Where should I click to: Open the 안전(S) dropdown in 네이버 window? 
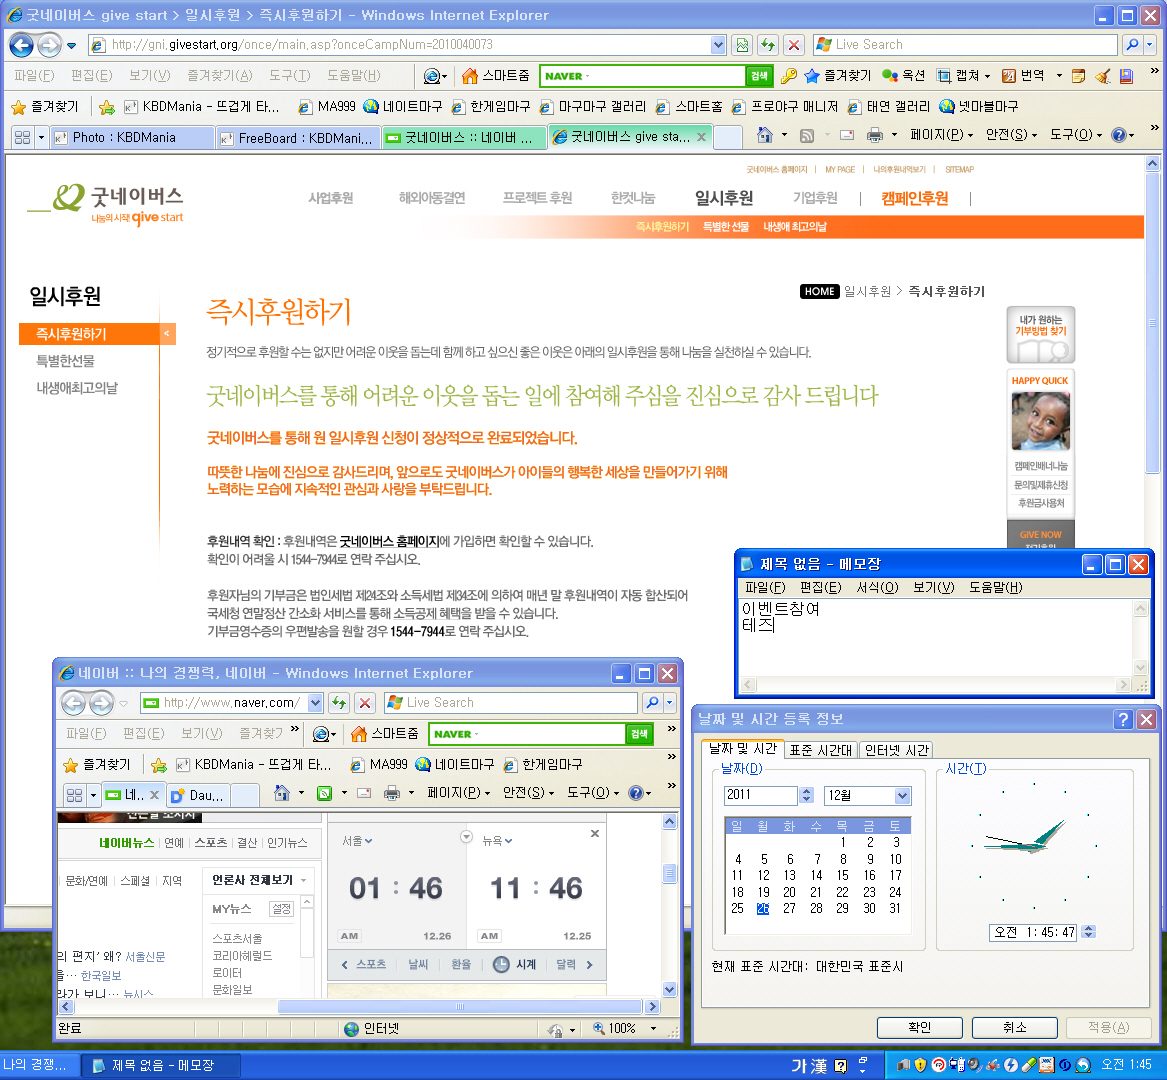pyautogui.click(x=528, y=793)
